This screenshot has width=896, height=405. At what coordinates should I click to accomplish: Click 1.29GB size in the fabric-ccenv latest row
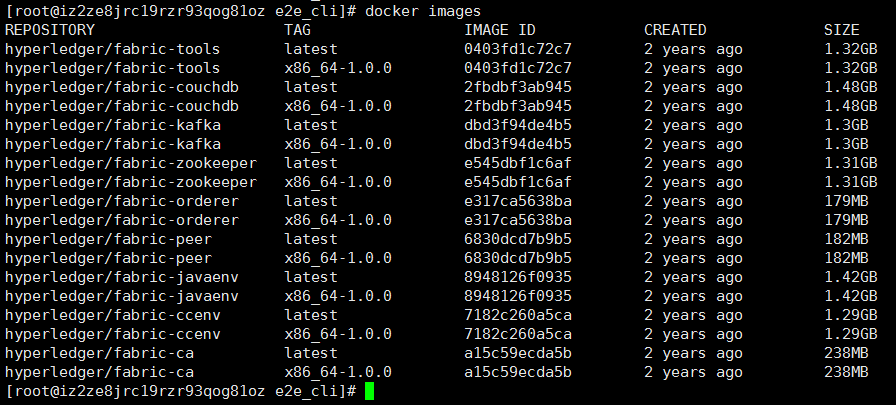[x=850, y=315]
